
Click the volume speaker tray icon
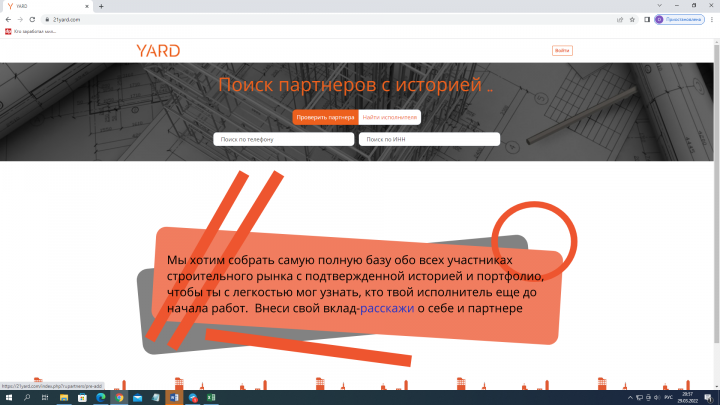tap(657, 398)
